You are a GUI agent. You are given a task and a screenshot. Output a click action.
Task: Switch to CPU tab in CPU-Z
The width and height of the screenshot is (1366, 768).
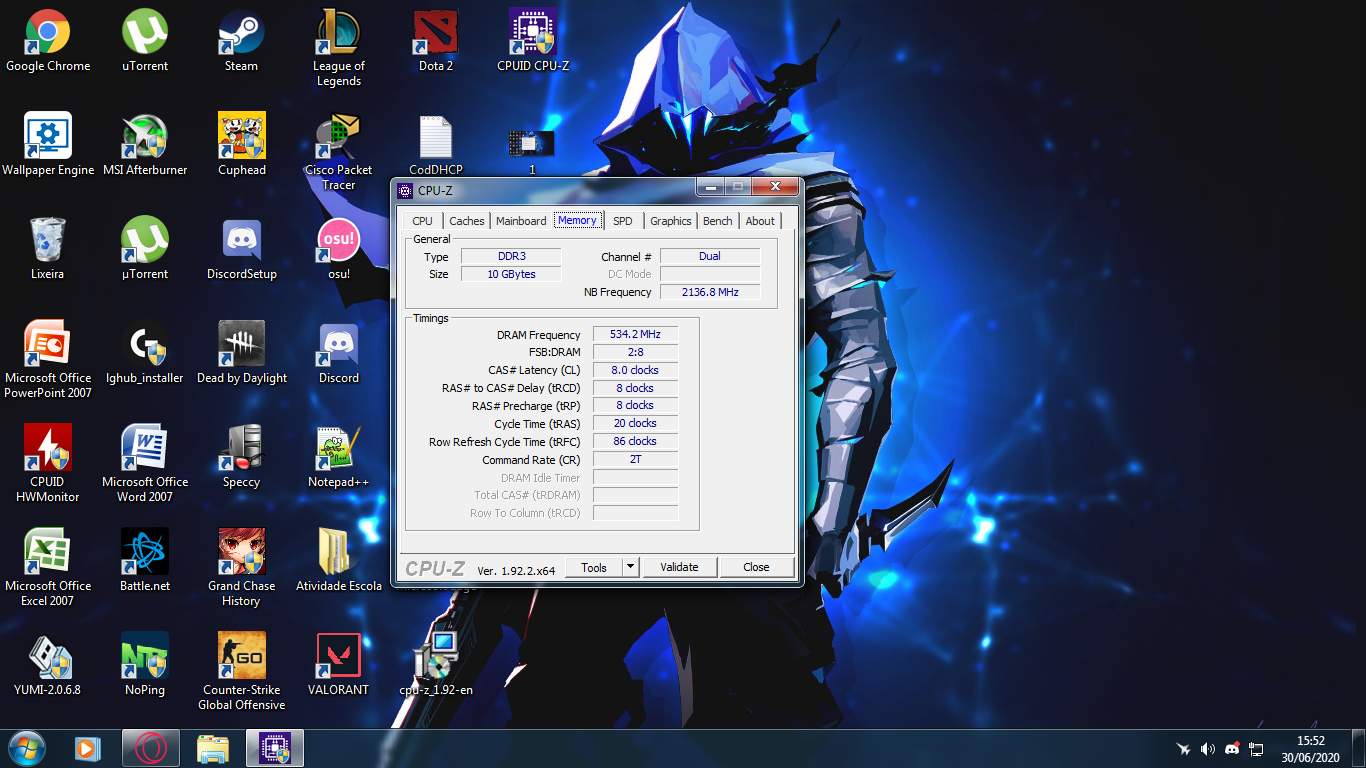tap(423, 221)
